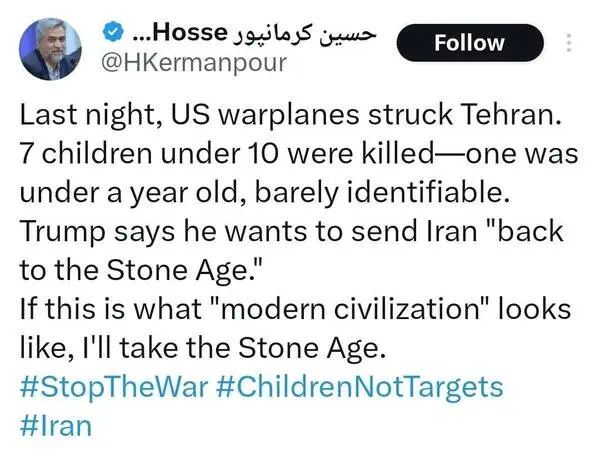600x463 pixels.
Task: Open the three-dot more options menu
Action: click(570, 43)
